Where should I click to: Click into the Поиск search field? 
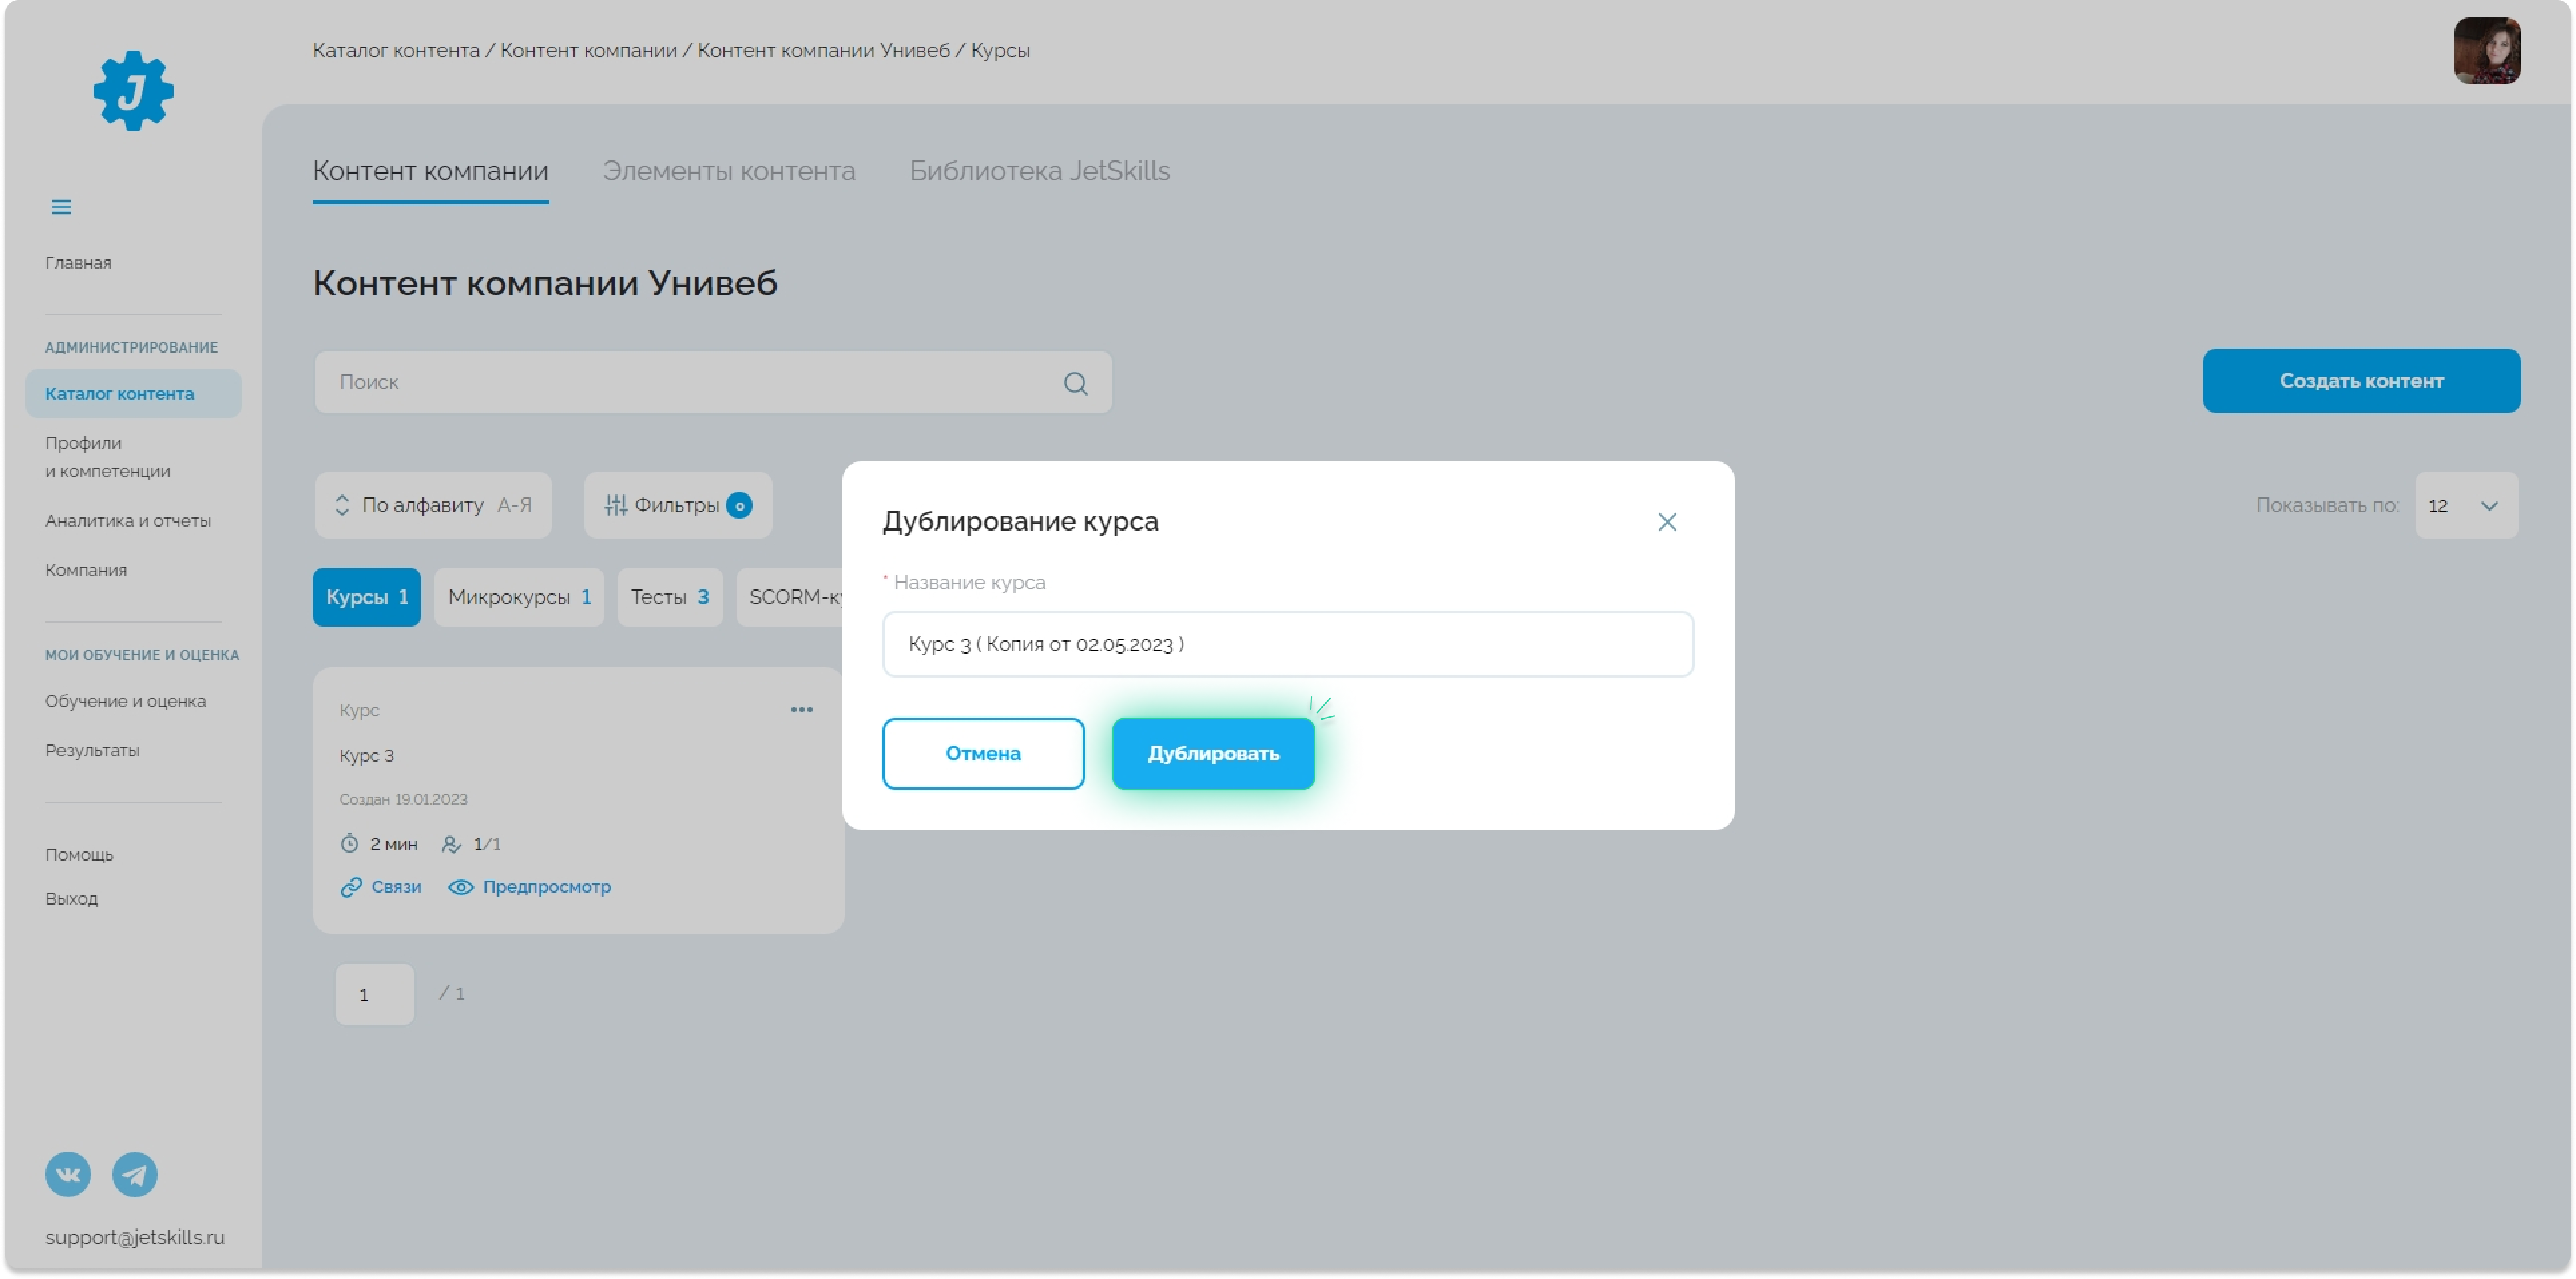(713, 382)
